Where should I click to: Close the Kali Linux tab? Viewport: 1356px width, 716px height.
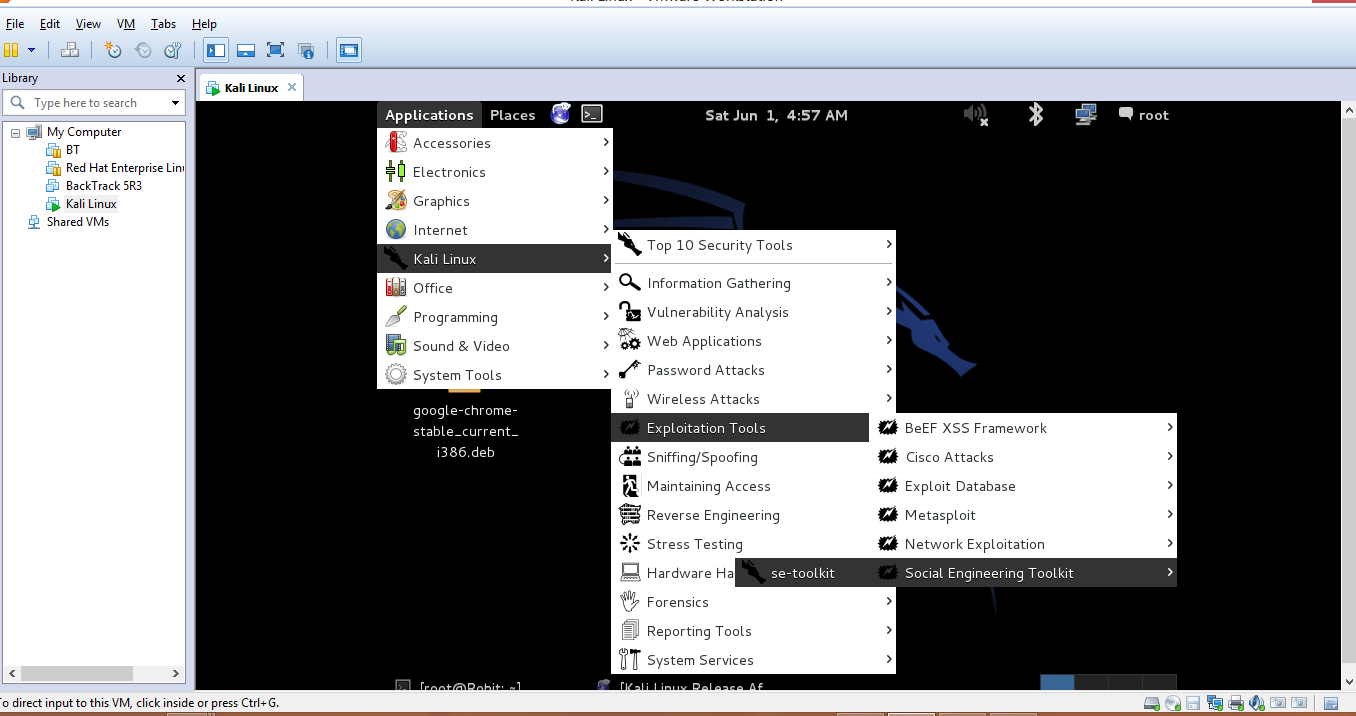coord(292,87)
